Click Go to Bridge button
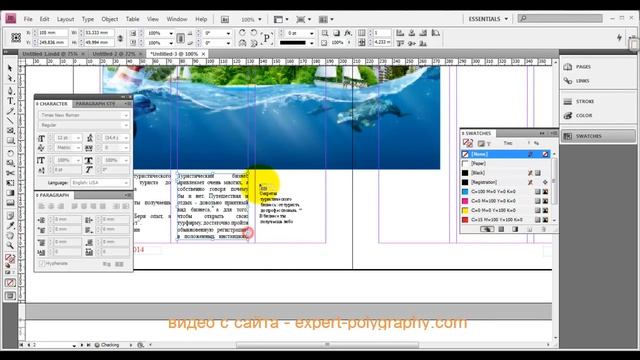 click(x=224, y=19)
